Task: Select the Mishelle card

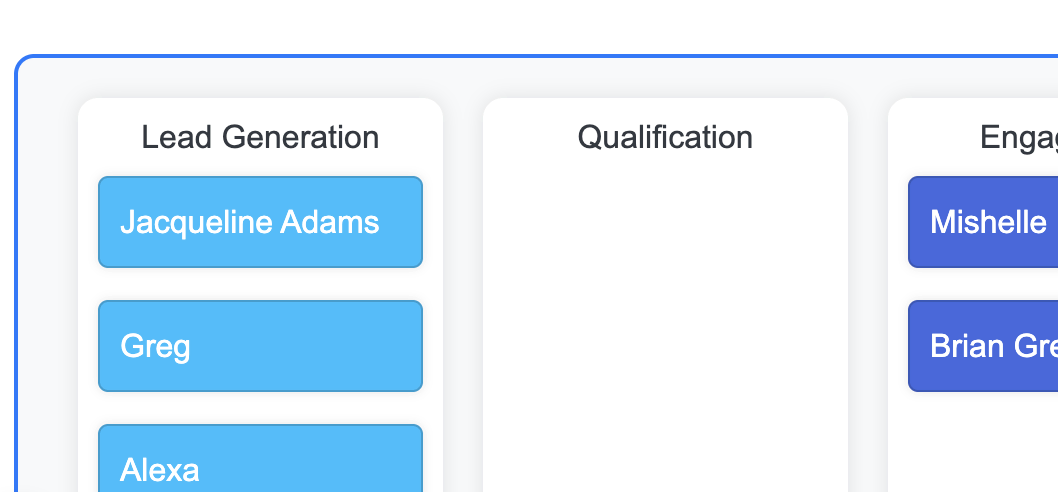Action: click(x=982, y=222)
